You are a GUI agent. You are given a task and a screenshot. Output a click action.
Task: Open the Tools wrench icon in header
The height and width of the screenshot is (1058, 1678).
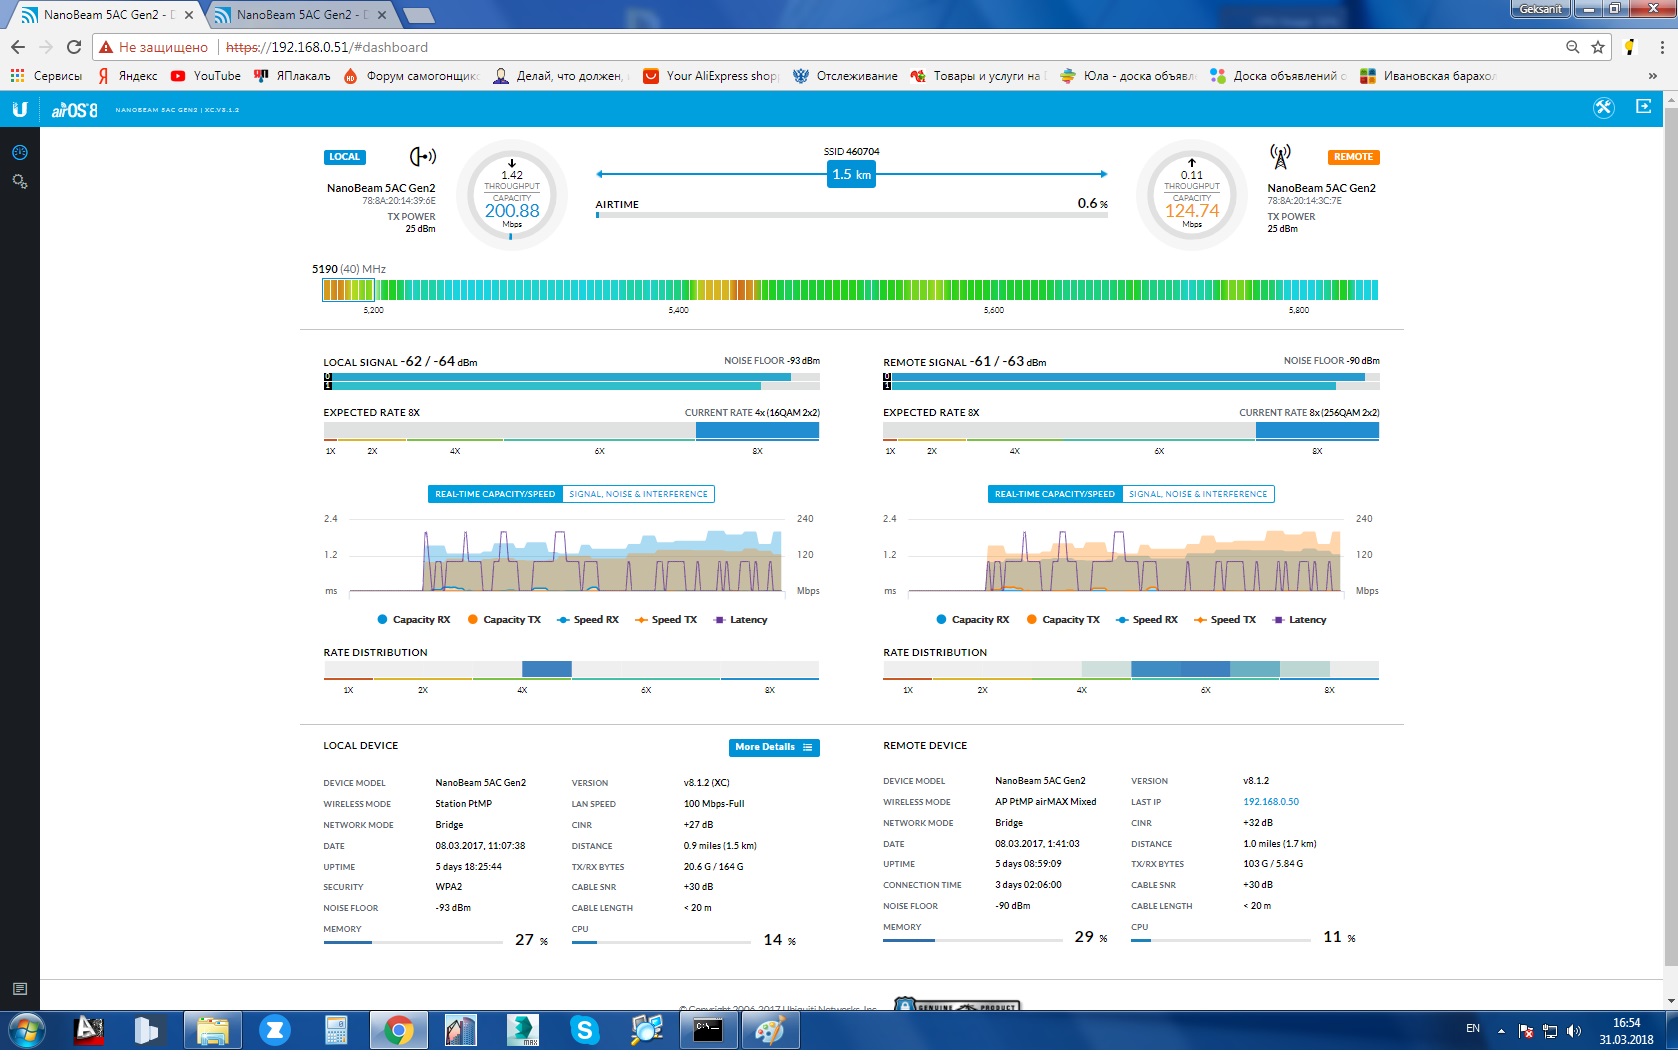pyautogui.click(x=1604, y=108)
